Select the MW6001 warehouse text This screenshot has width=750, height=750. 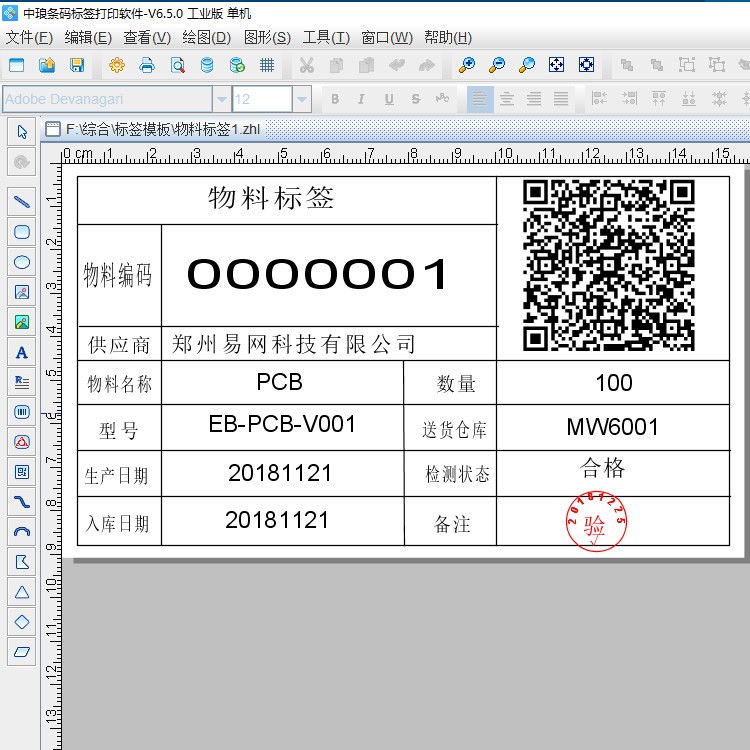[613, 427]
